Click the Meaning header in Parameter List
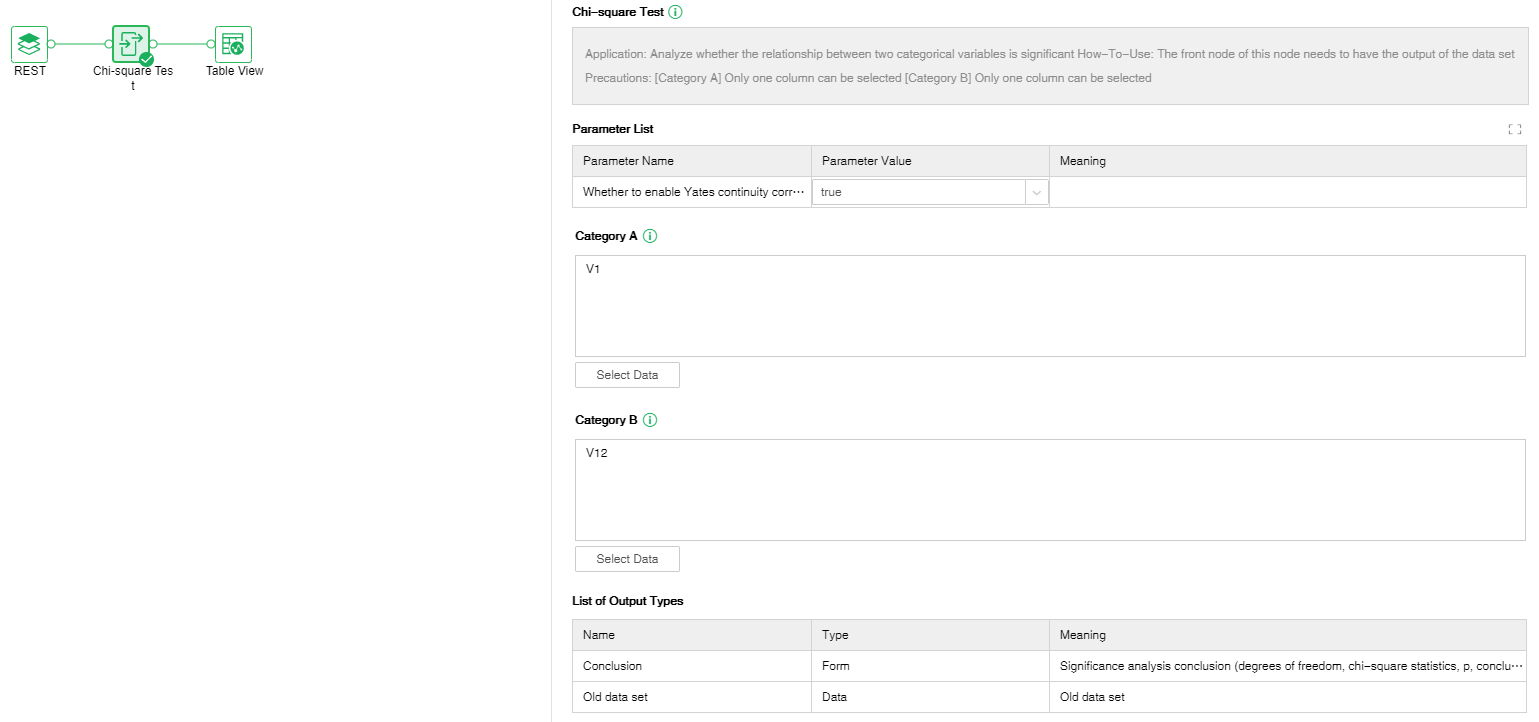The width and height of the screenshot is (1539, 722). (1288, 161)
